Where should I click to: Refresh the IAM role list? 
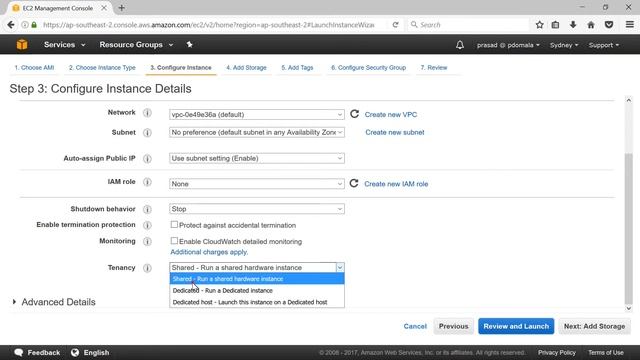click(354, 183)
